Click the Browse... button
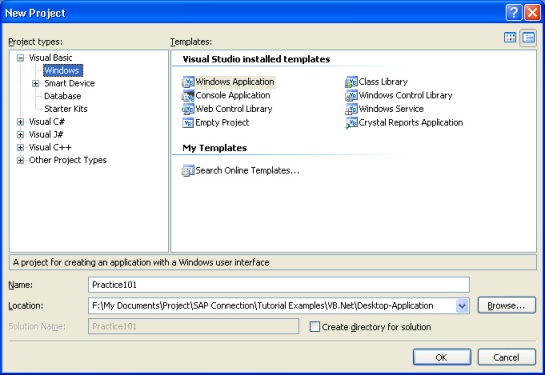The height and width of the screenshot is (375, 545). pyautogui.click(x=506, y=306)
